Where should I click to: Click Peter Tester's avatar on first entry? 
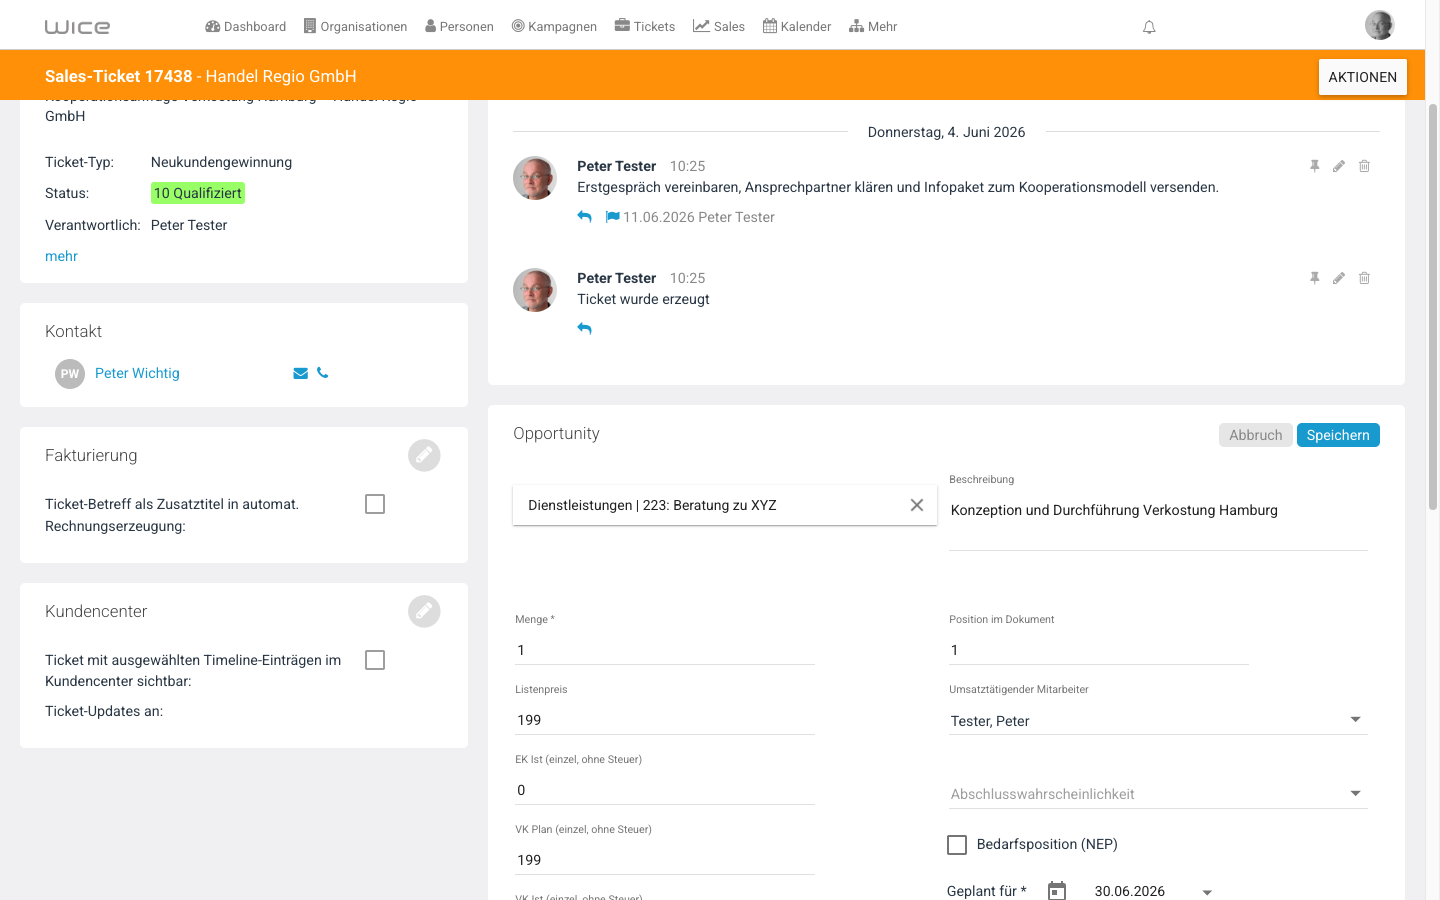coord(535,178)
